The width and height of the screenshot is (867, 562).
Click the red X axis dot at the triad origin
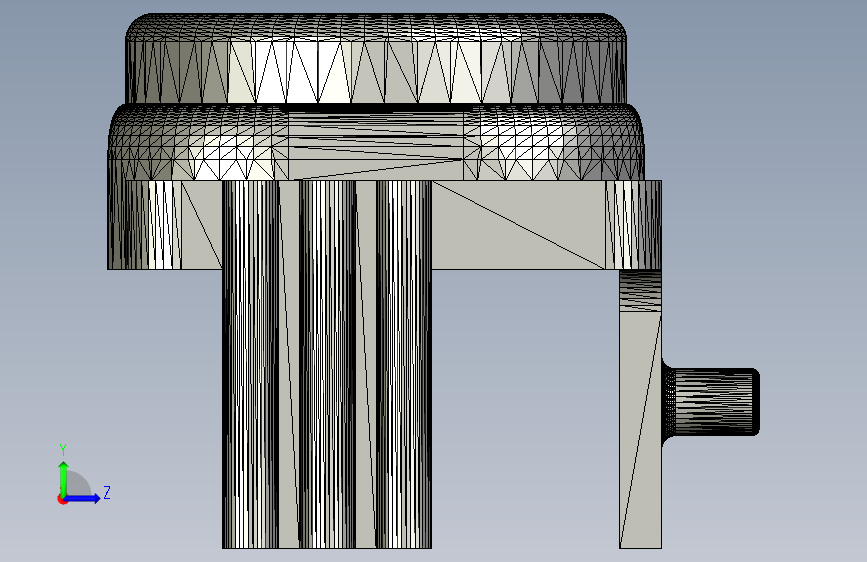click(62, 499)
